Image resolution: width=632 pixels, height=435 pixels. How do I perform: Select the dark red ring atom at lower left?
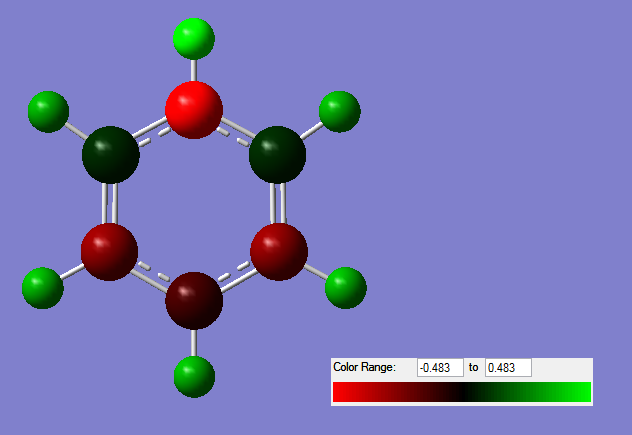click(x=110, y=252)
